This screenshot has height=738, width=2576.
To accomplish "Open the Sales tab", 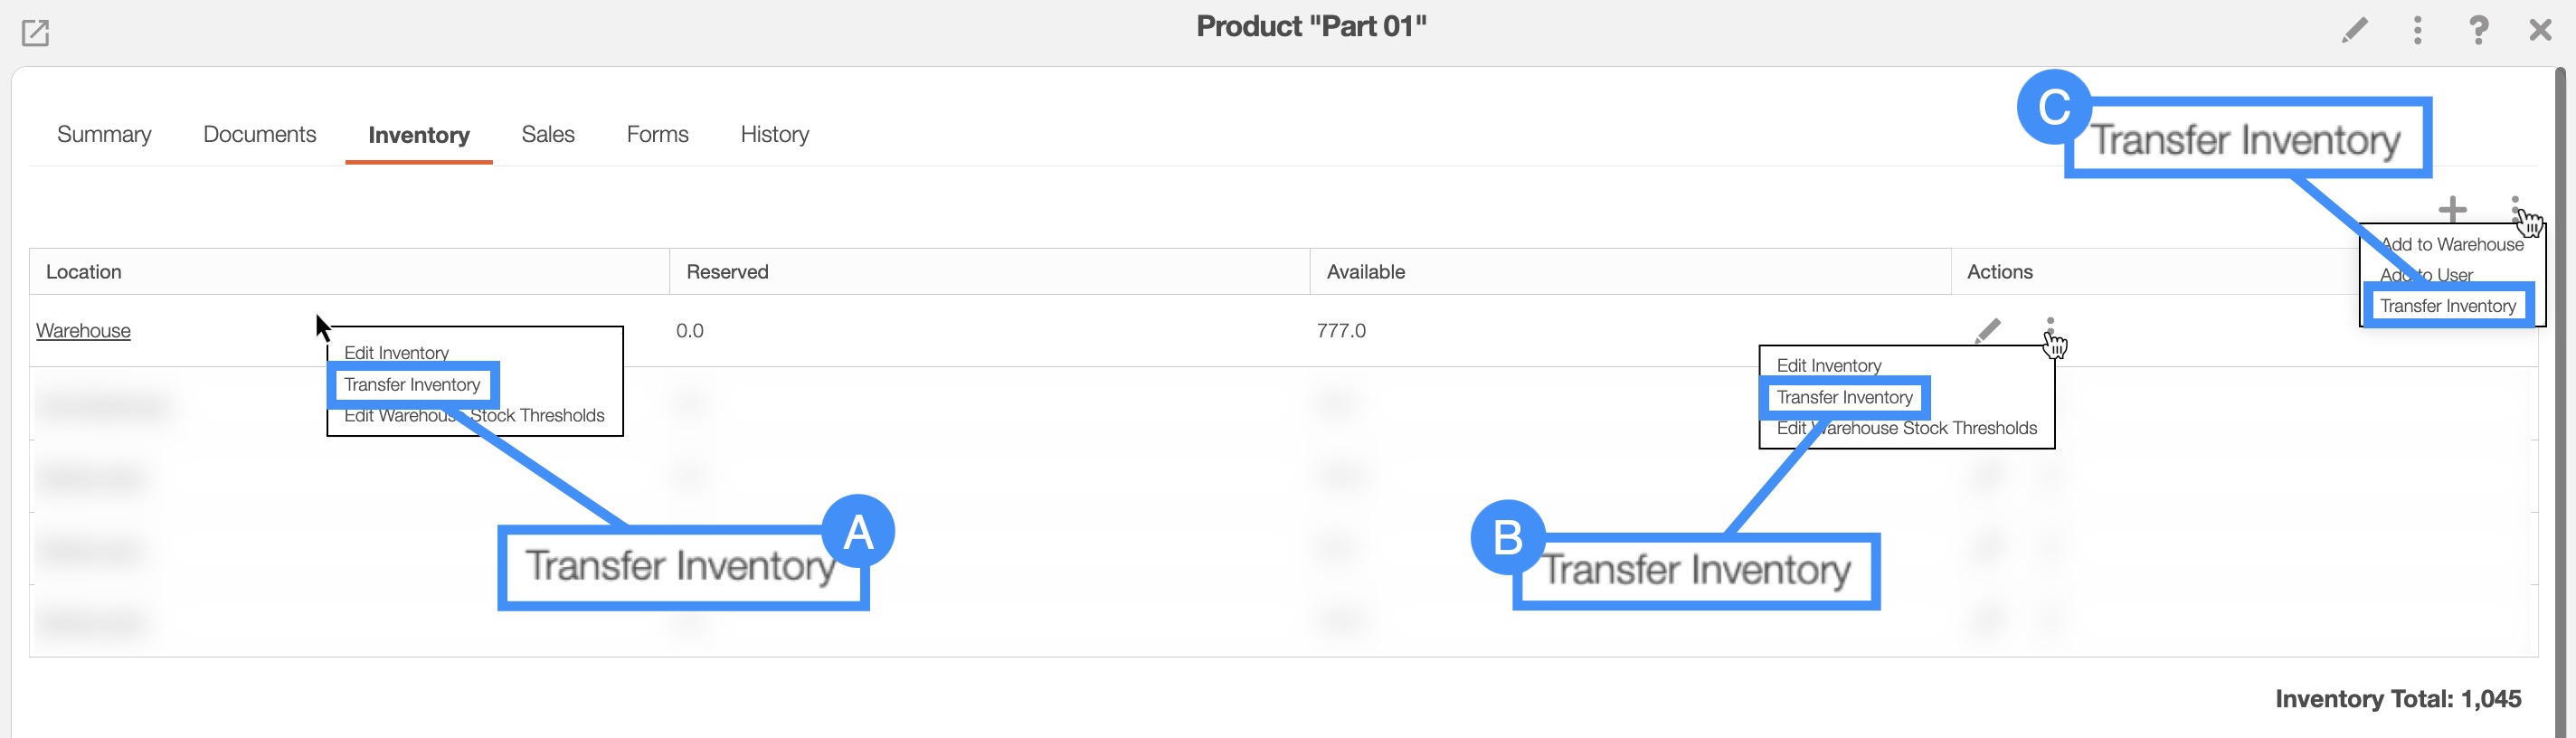I will click(548, 135).
